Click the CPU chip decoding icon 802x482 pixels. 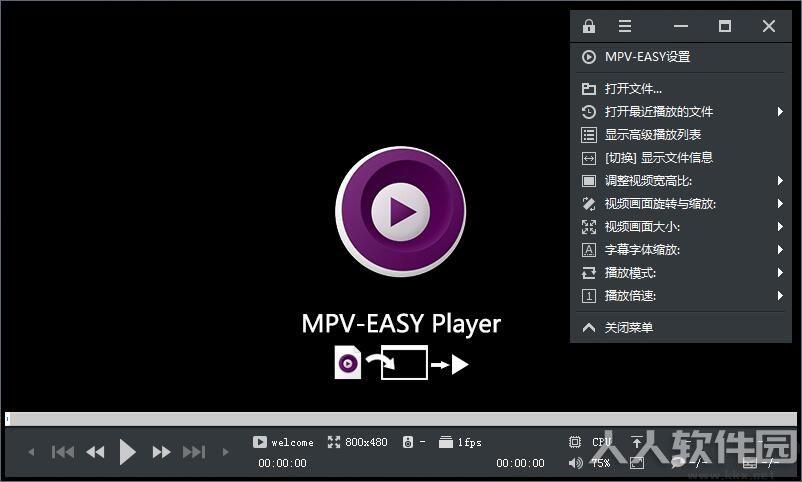click(x=575, y=442)
